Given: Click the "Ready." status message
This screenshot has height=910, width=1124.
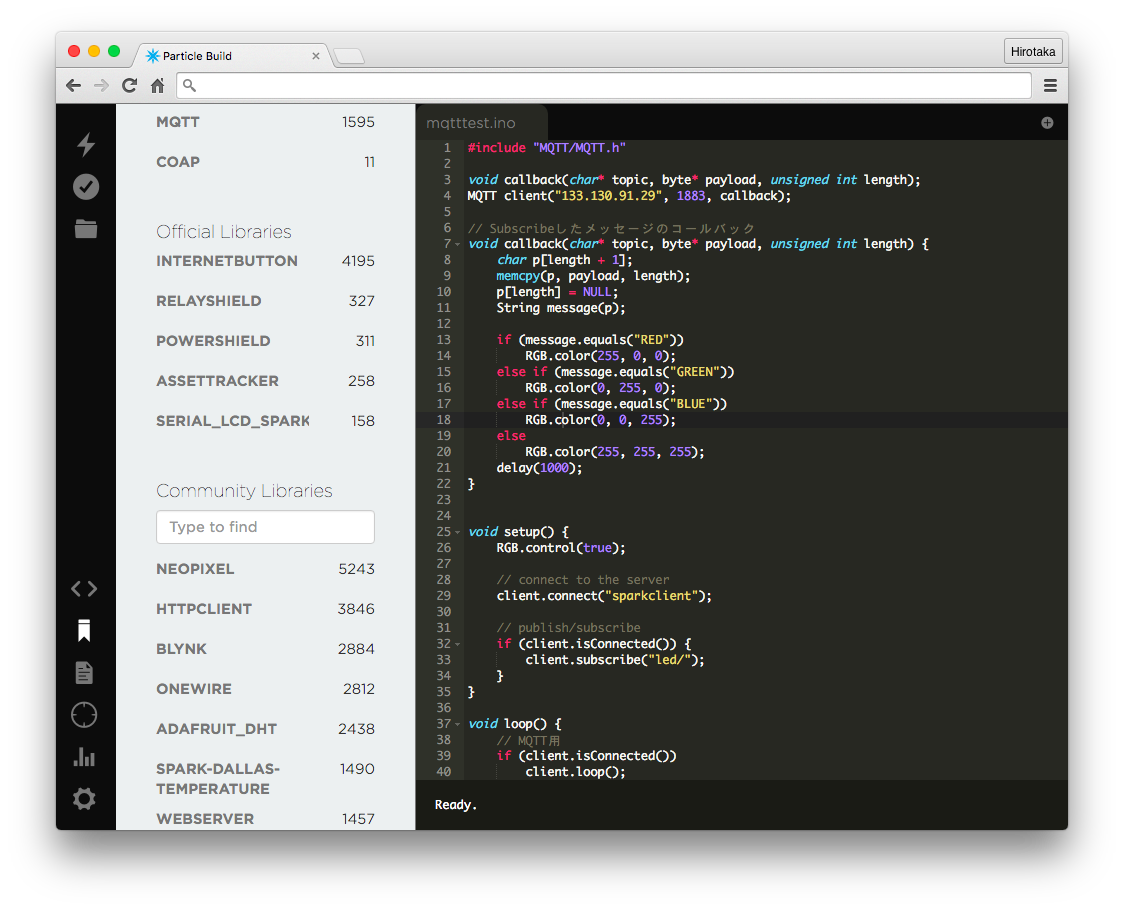Looking at the screenshot, I should click(456, 805).
